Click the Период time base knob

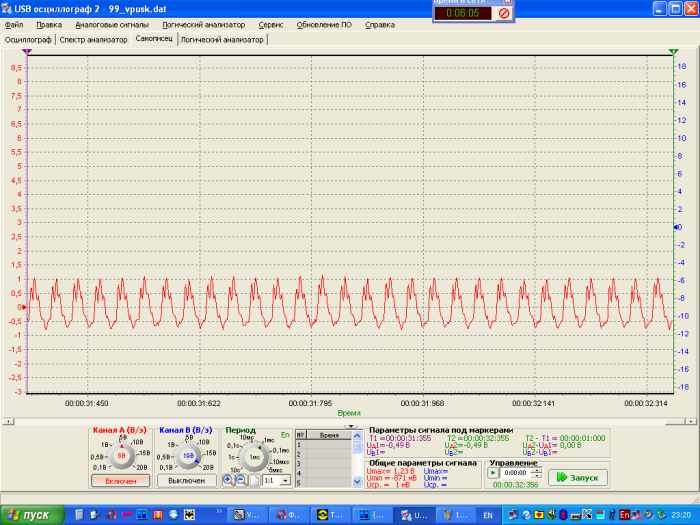tap(254, 457)
